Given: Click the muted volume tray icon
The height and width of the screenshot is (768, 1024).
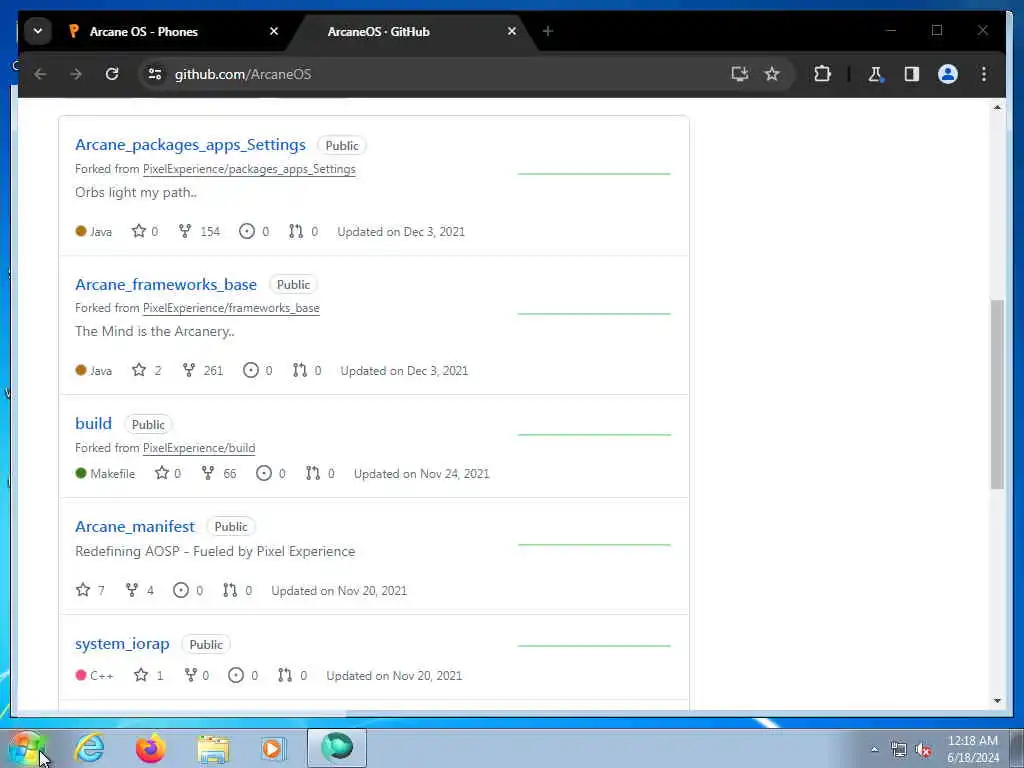Looking at the screenshot, I should click(x=923, y=750).
